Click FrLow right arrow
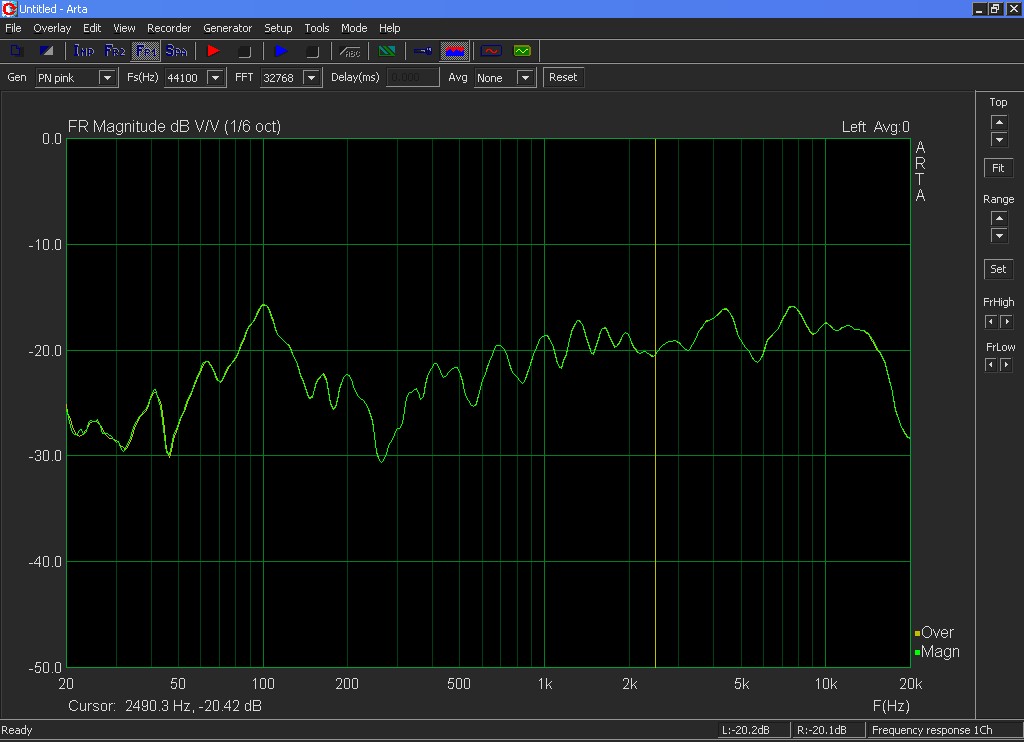The image size is (1024, 742). coord(1006,364)
